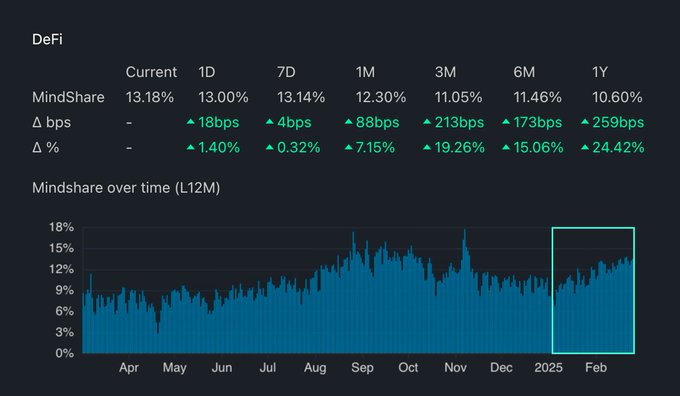This screenshot has height=396, width=680.
Task: Select the 1M column header
Action: [x=365, y=72]
